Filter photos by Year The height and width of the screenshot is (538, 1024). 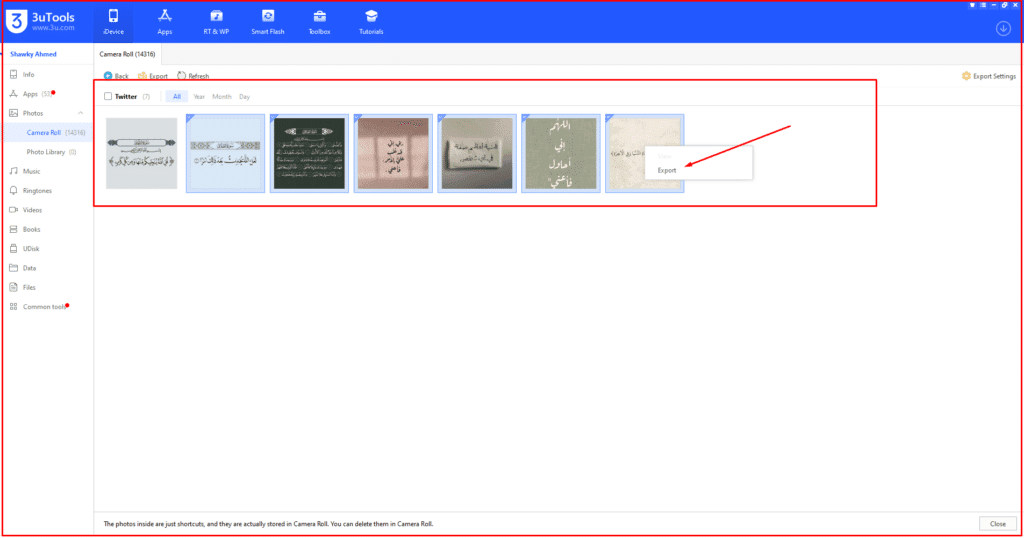(199, 97)
